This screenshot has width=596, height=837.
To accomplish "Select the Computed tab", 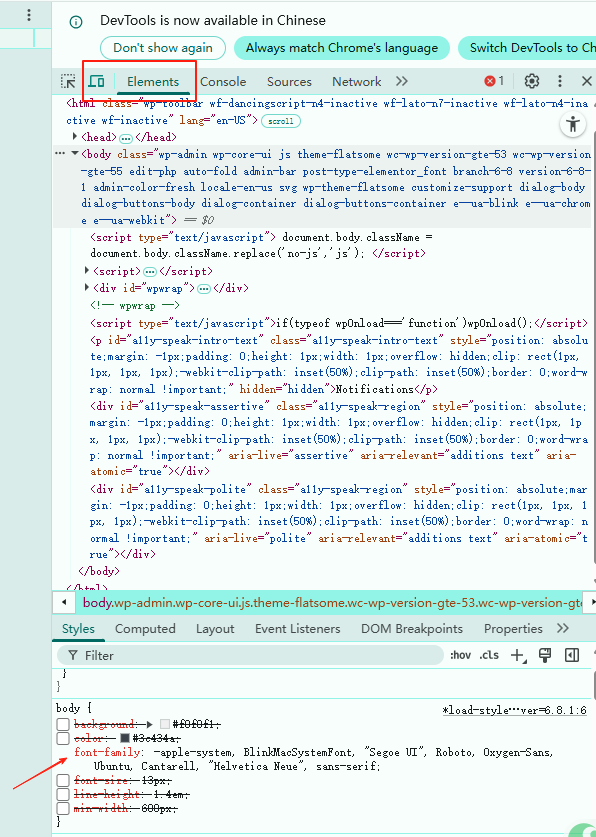I will pos(145,629).
